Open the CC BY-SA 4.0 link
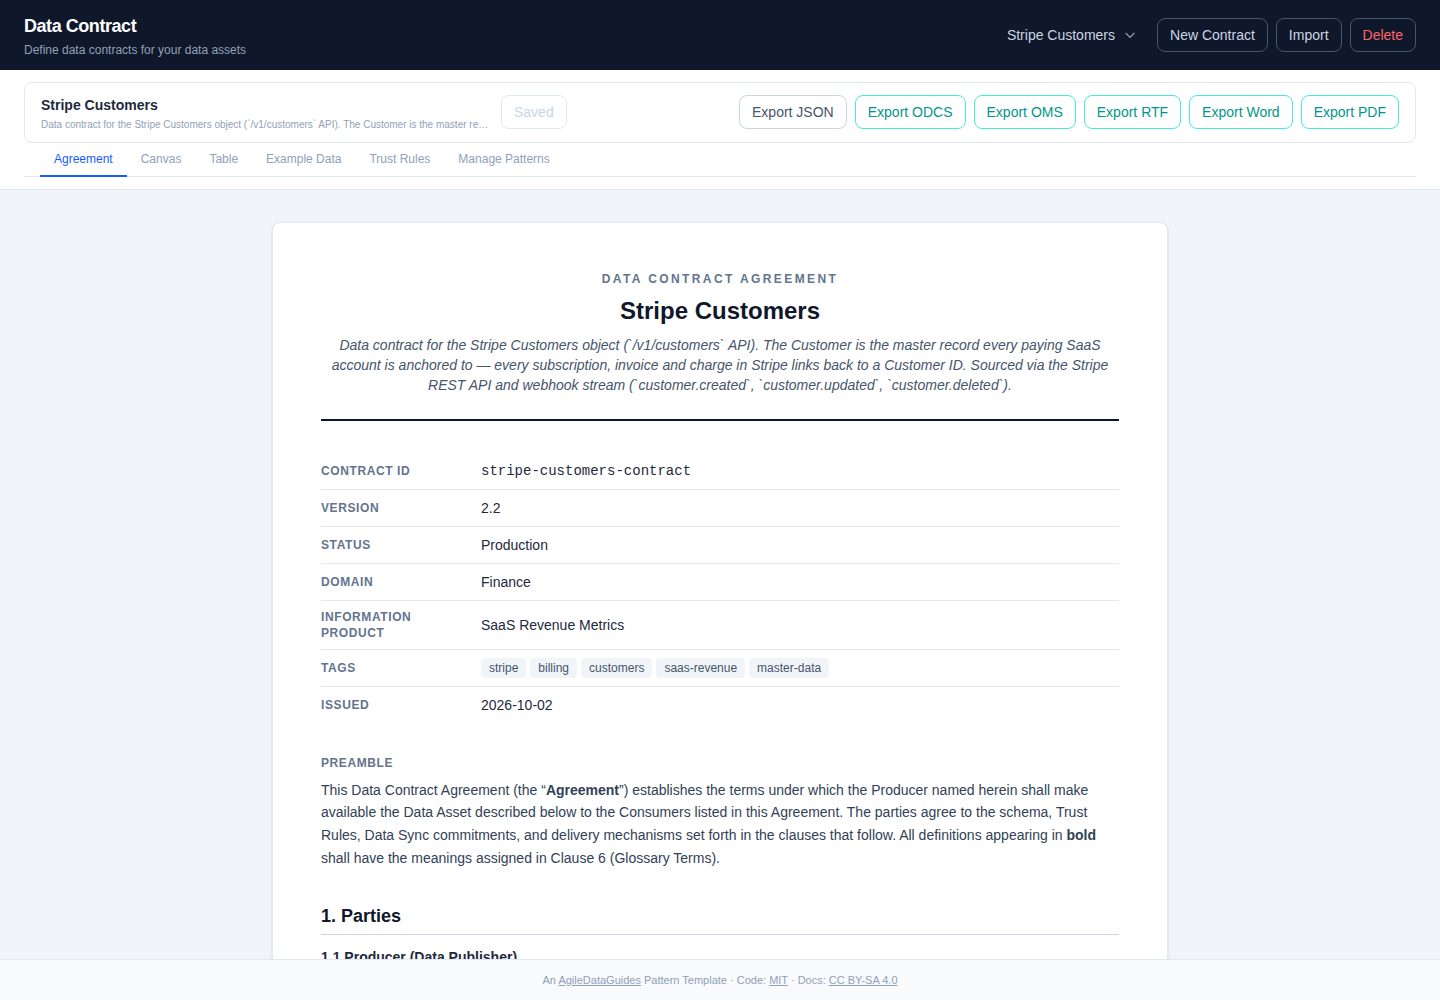1440x1000 pixels. 863,980
